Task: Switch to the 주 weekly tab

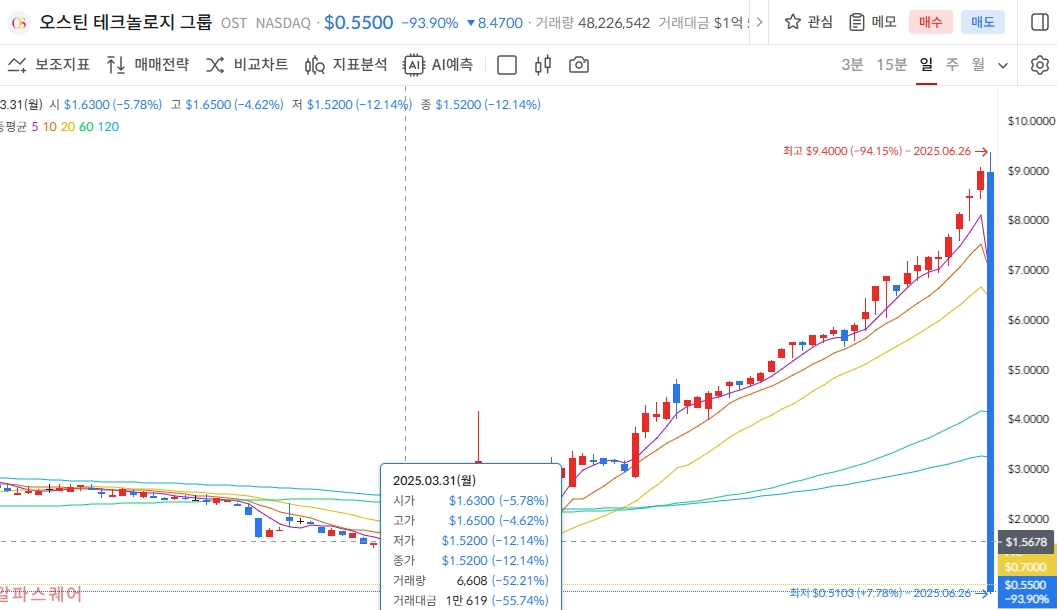Action: point(952,65)
